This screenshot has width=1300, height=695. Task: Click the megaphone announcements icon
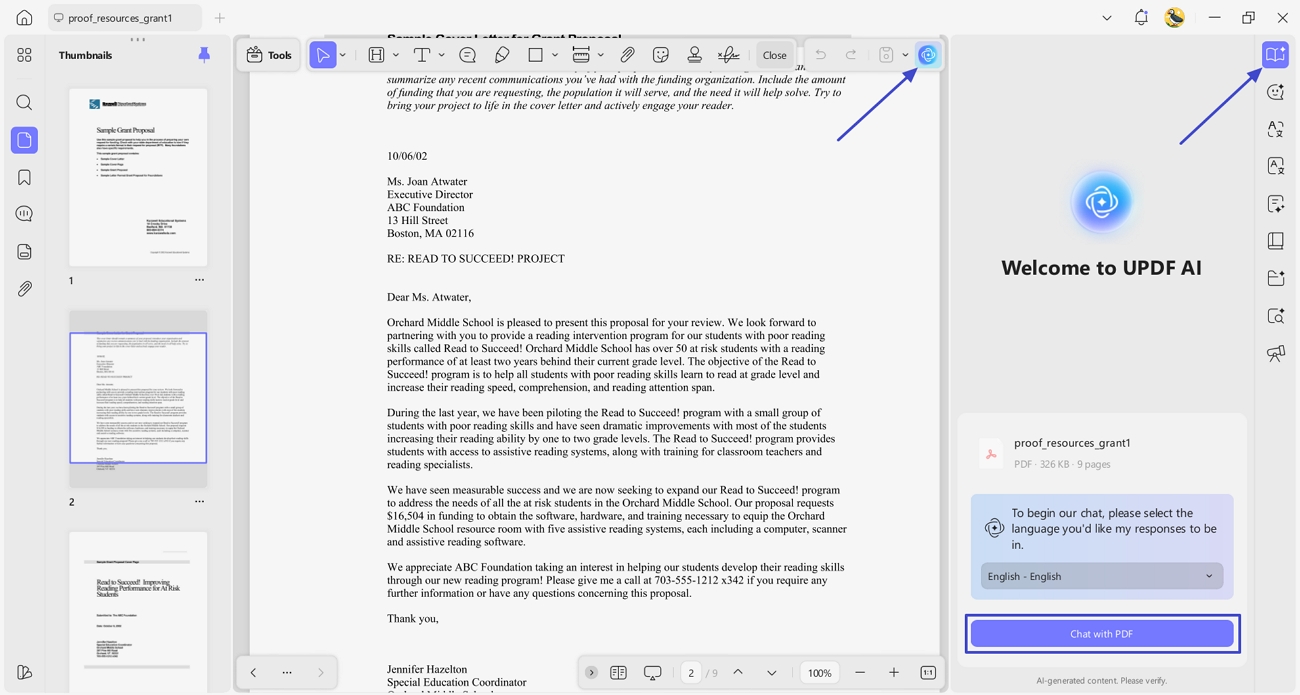1275,353
